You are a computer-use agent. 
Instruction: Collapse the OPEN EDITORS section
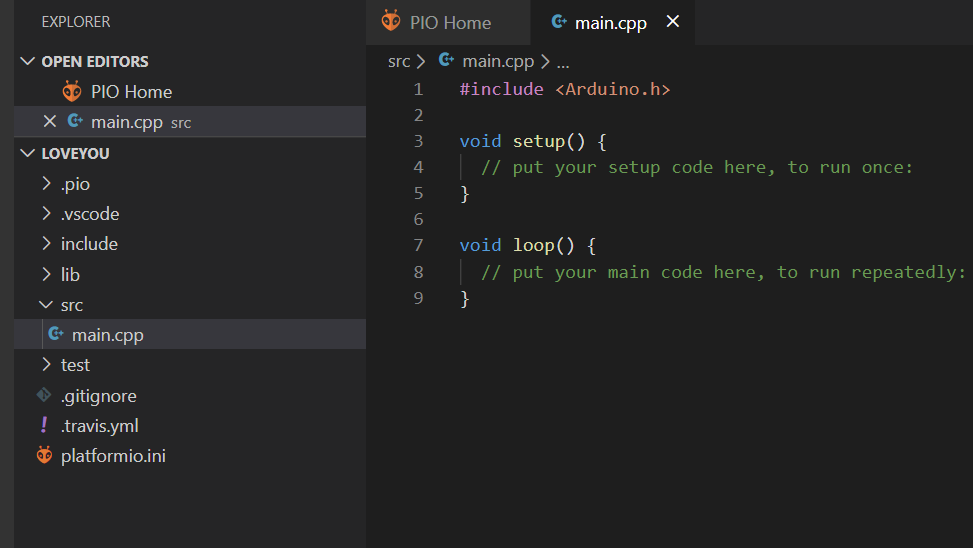coord(27,62)
